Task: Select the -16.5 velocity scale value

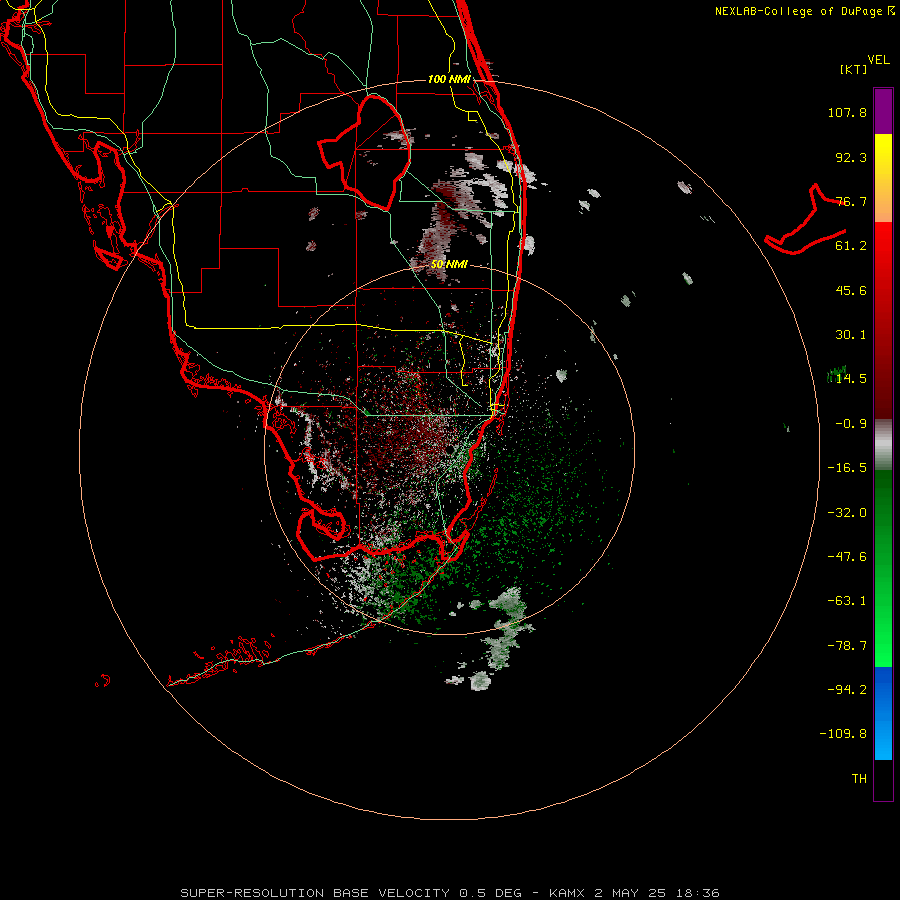Action: tap(847, 468)
